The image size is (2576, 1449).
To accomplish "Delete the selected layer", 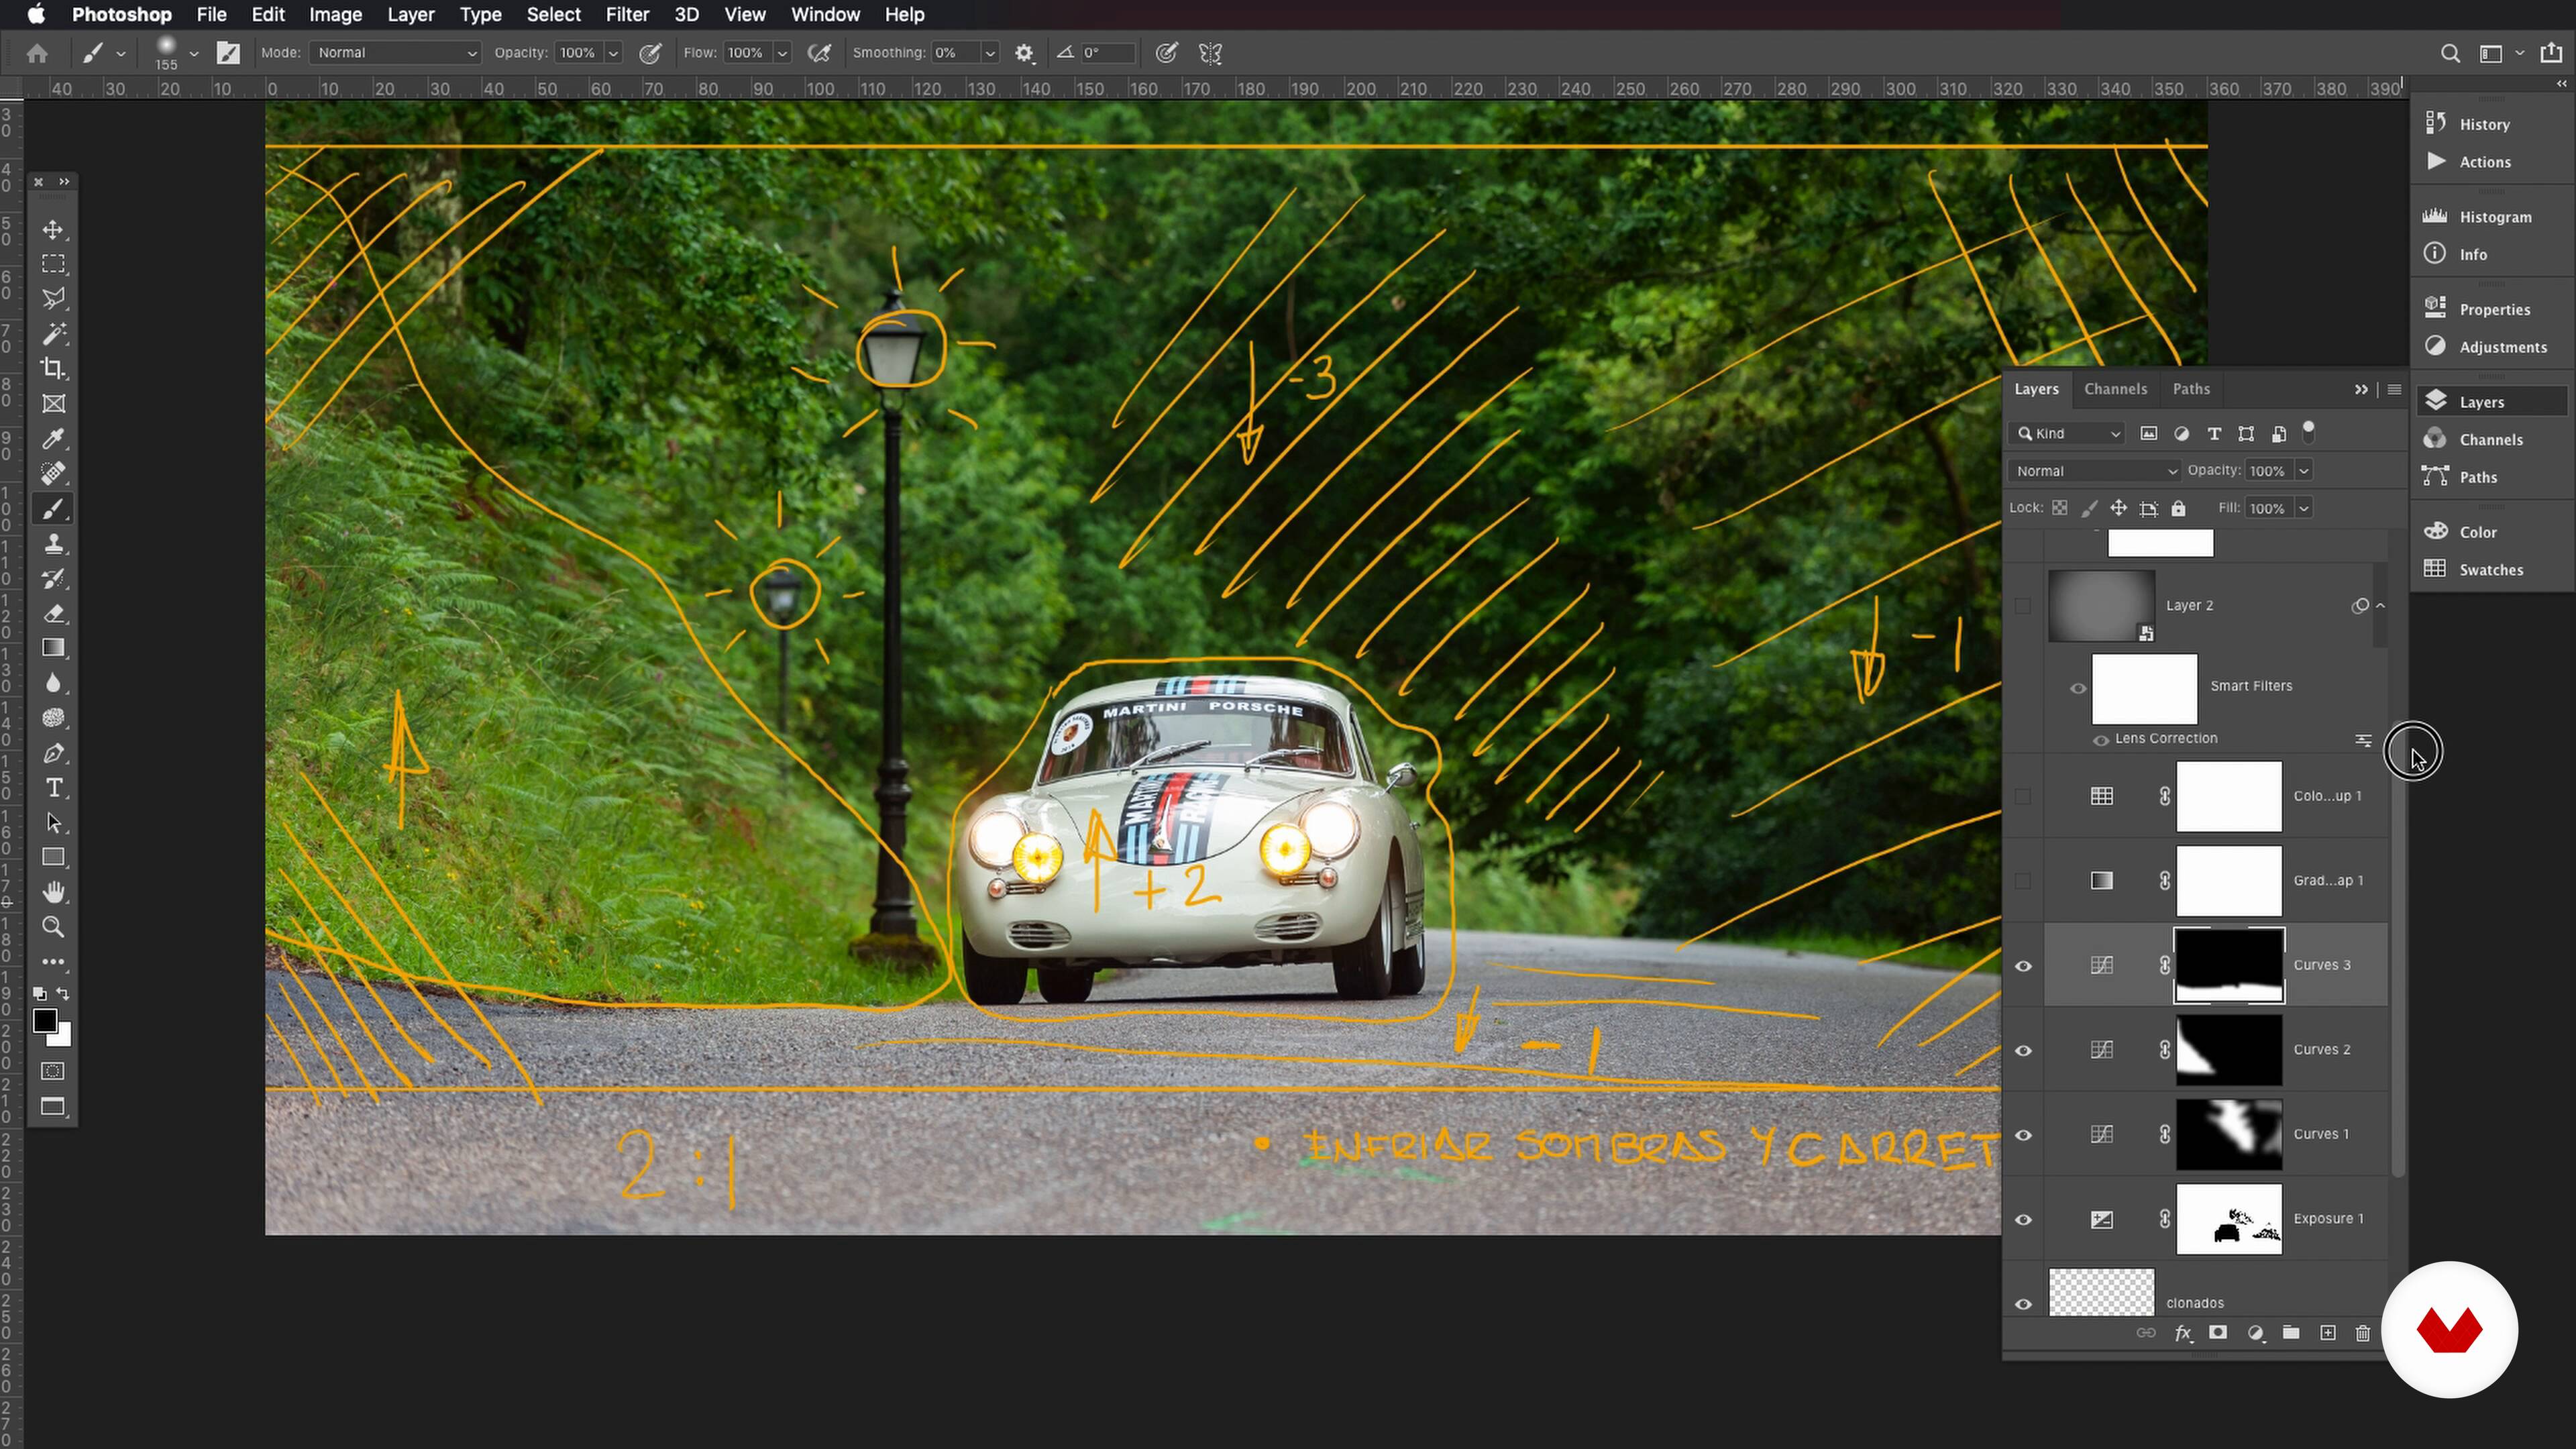I will (x=2362, y=1333).
